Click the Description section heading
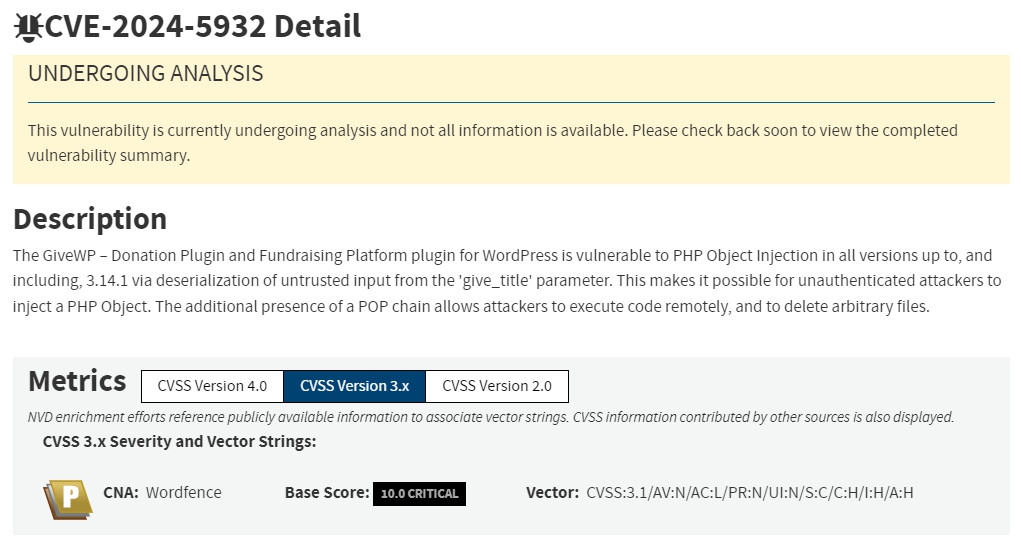 tap(90, 219)
